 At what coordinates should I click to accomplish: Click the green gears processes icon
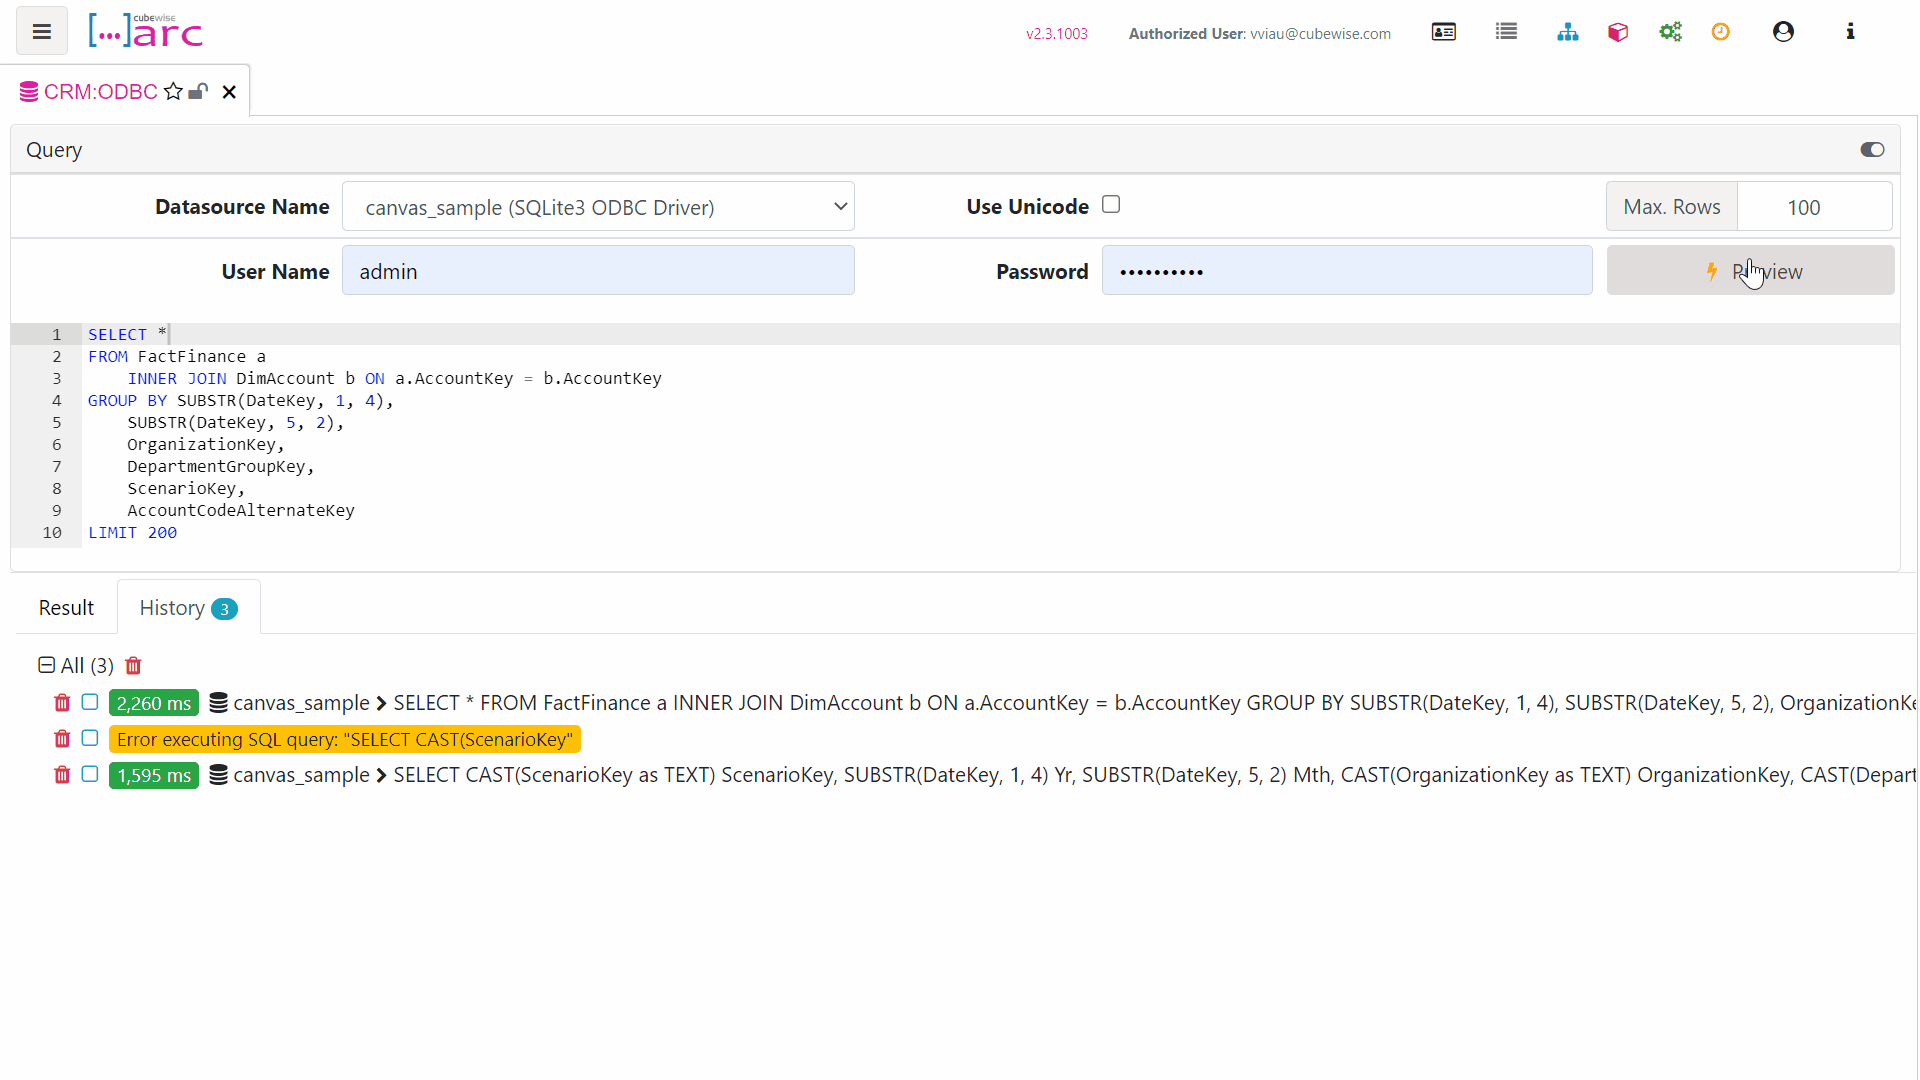point(1670,32)
